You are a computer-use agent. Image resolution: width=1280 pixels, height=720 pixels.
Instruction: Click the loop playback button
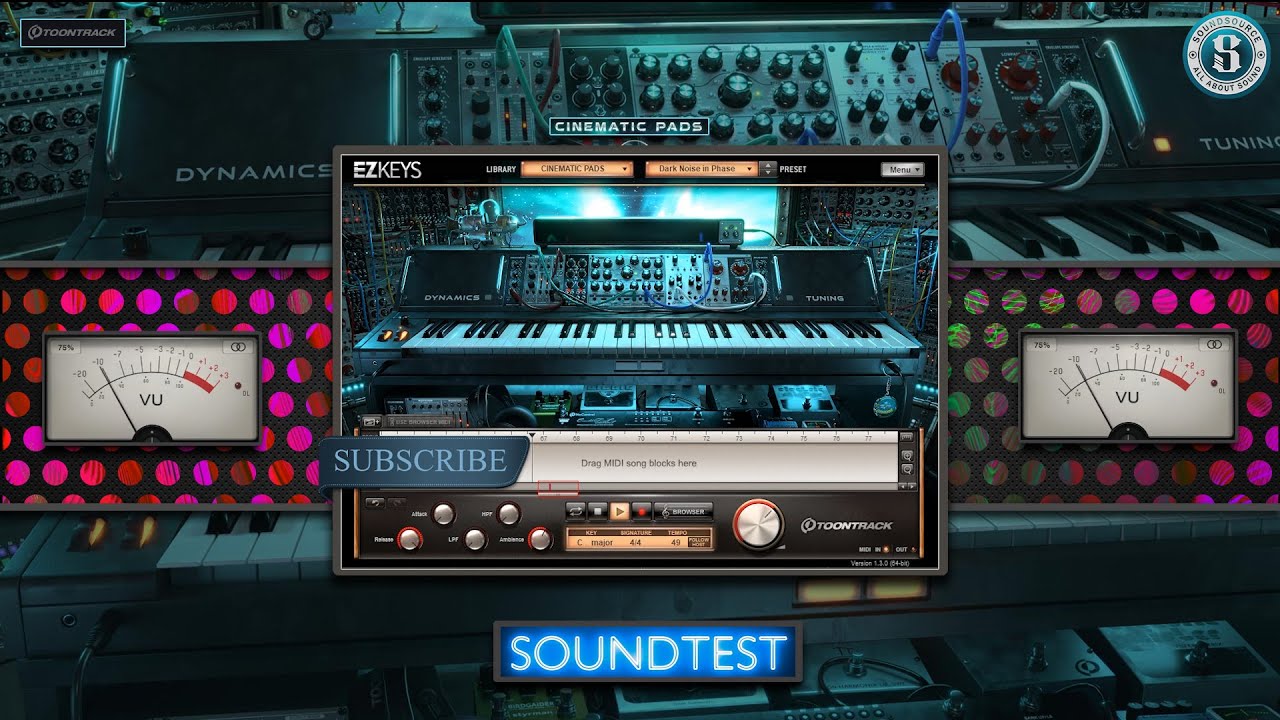(x=576, y=511)
